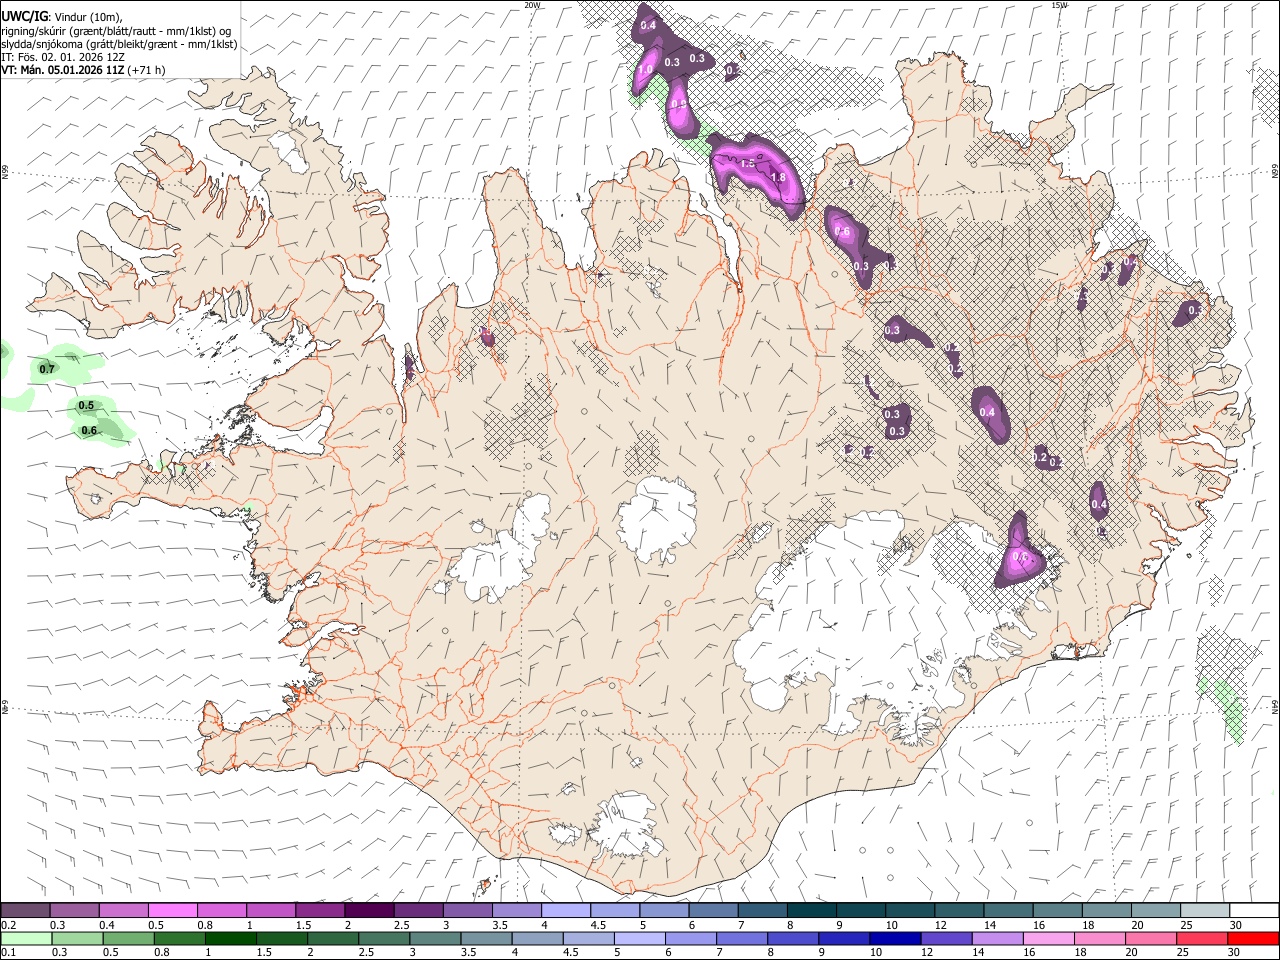The image size is (1280, 960).
Task: Select the dark purple upper scale swatch at 2
Action: (x=368, y=911)
